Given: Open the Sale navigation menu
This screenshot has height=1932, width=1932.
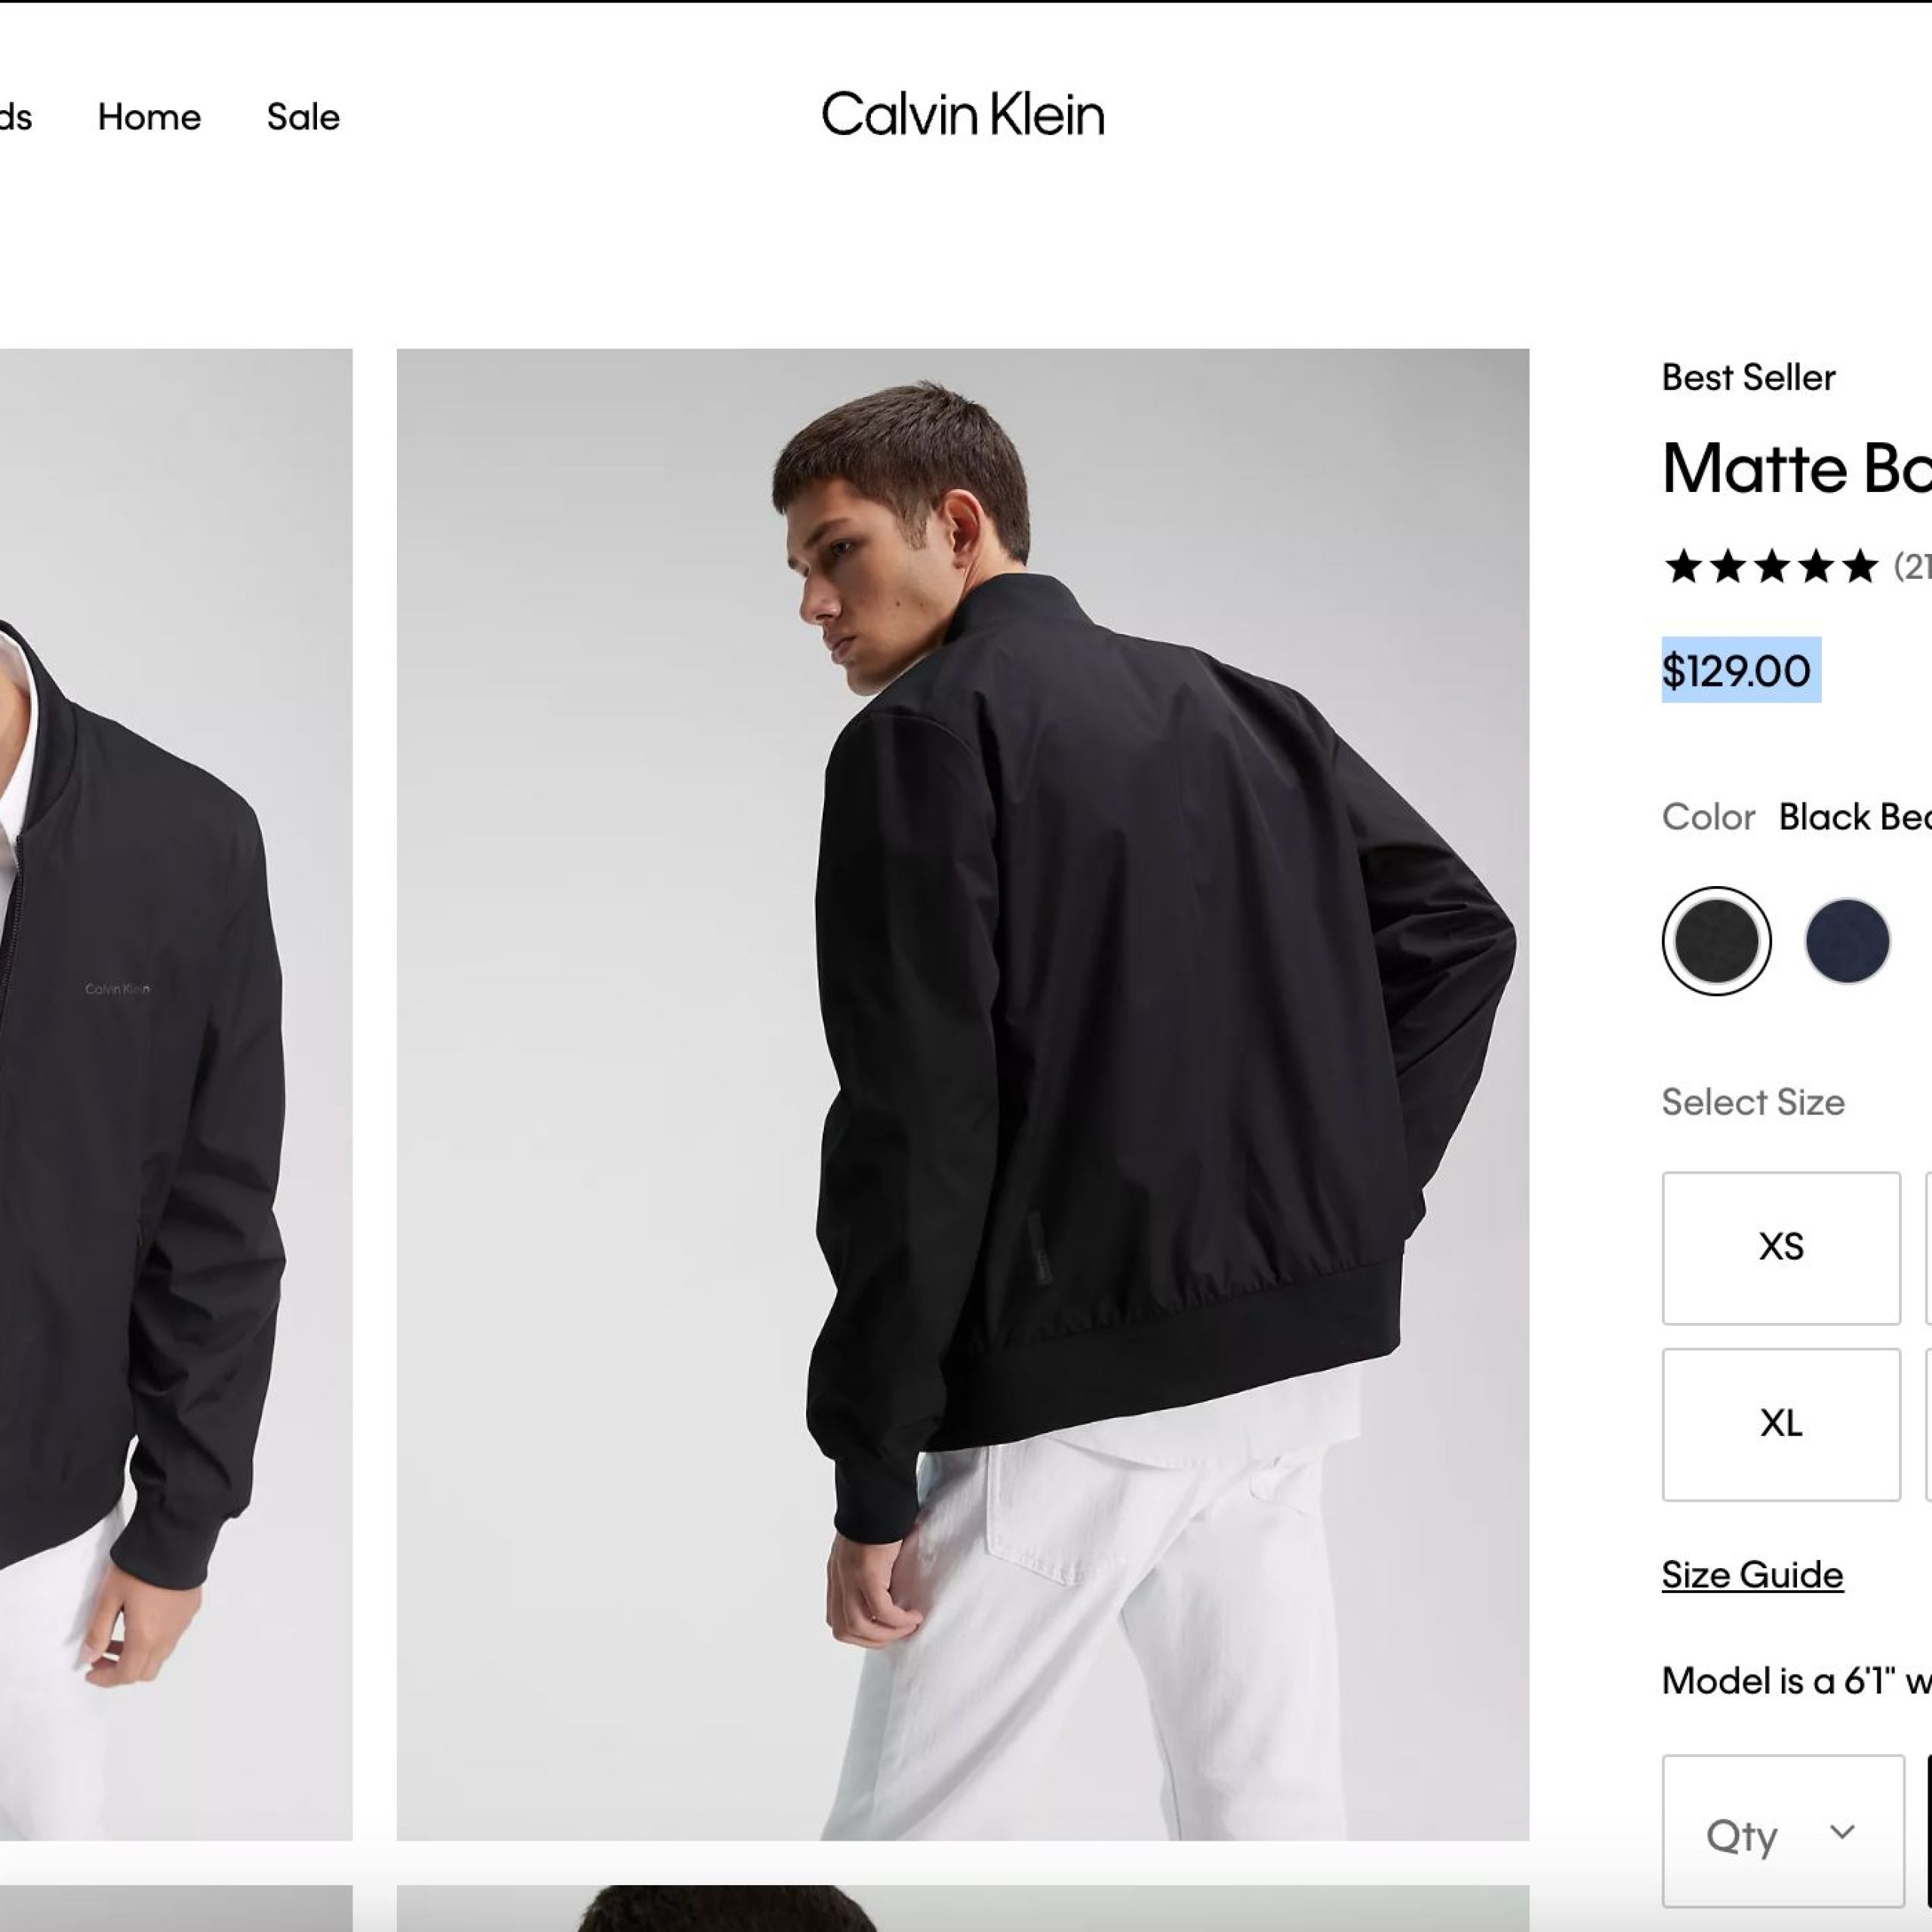Looking at the screenshot, I should (x=303, y=118).
